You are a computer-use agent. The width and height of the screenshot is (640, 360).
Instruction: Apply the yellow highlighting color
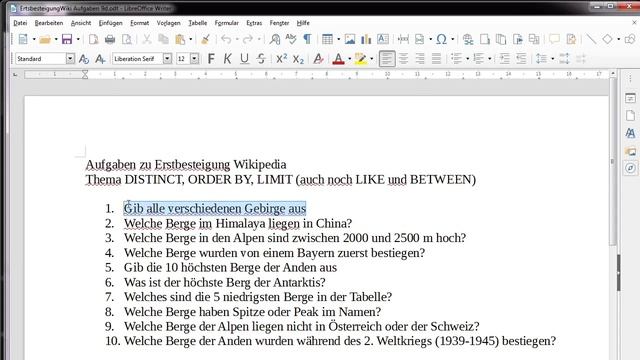pyautogui.click(x=360, y=59)
